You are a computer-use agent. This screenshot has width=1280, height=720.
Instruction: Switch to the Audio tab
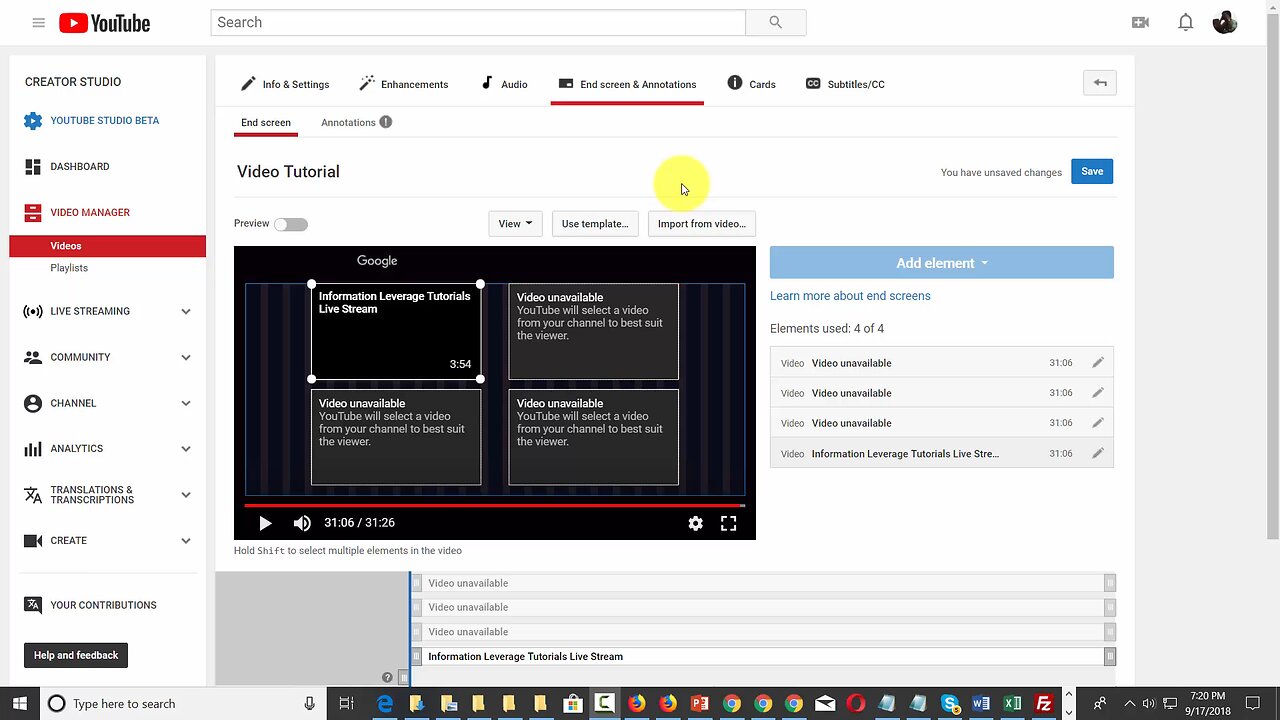(504, 84)
